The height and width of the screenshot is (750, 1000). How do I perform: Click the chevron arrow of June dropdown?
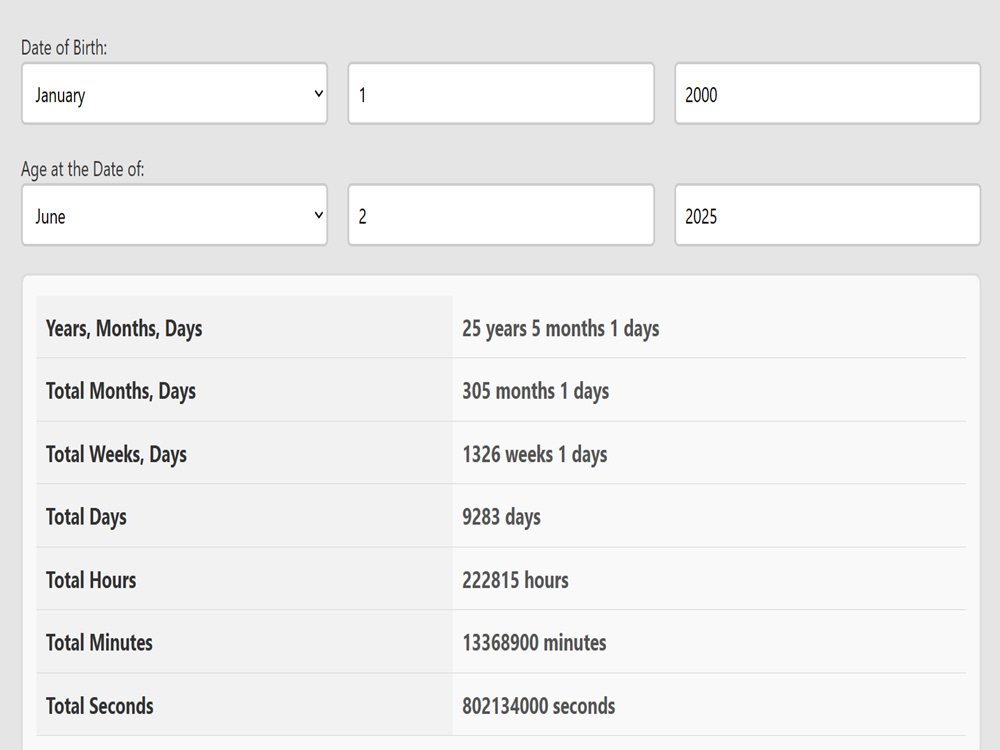click(319, 215)
